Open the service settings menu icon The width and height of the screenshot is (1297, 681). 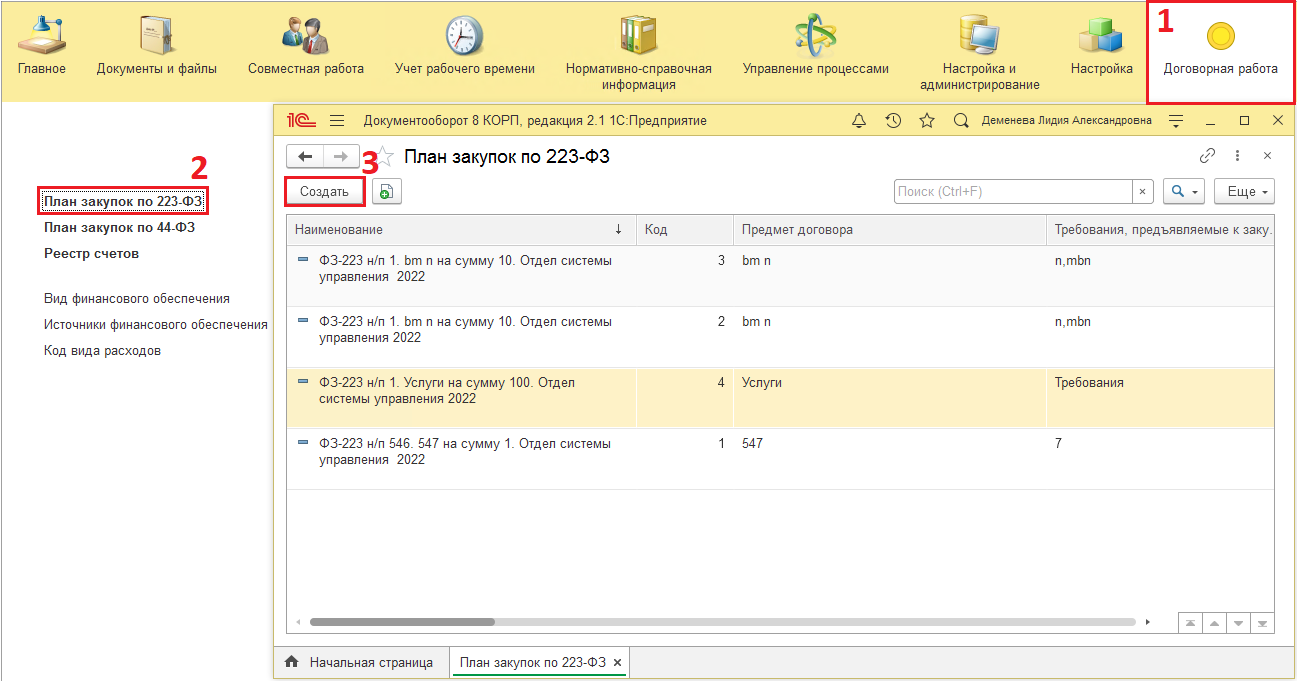click(1176, 120)
